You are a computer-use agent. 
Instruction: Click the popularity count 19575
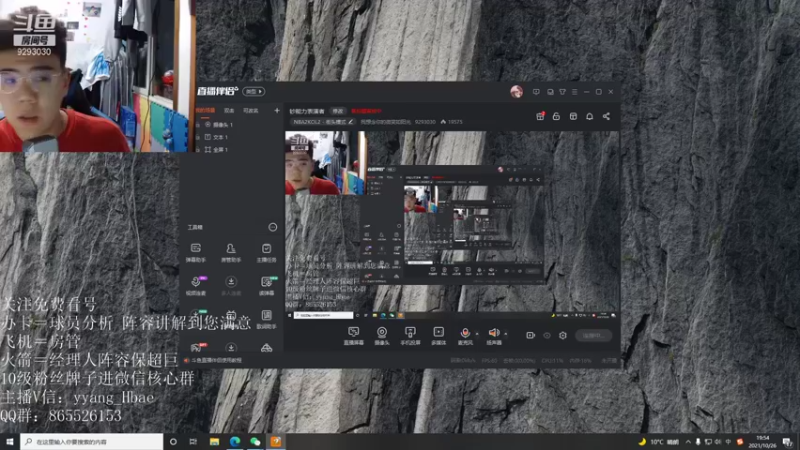455,122
